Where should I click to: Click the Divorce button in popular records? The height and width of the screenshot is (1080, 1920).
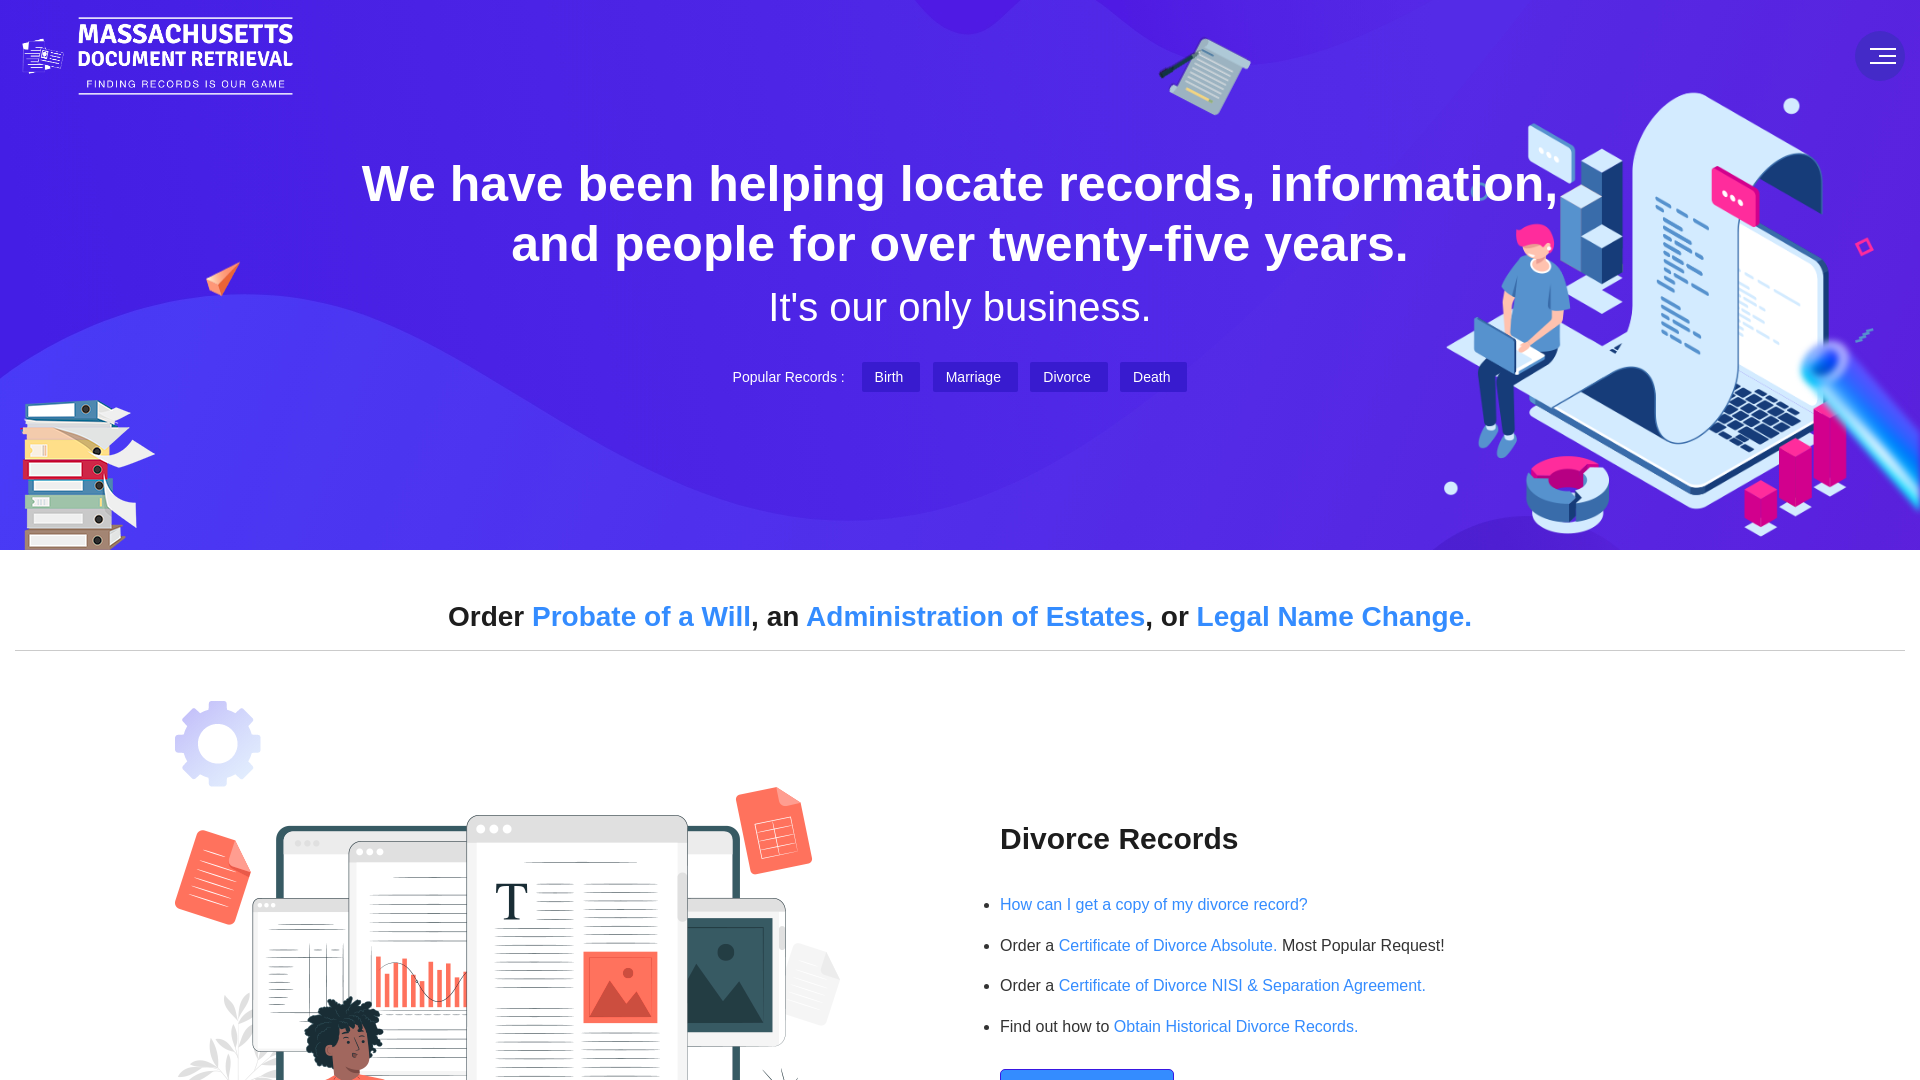[x=1067, y=377]
